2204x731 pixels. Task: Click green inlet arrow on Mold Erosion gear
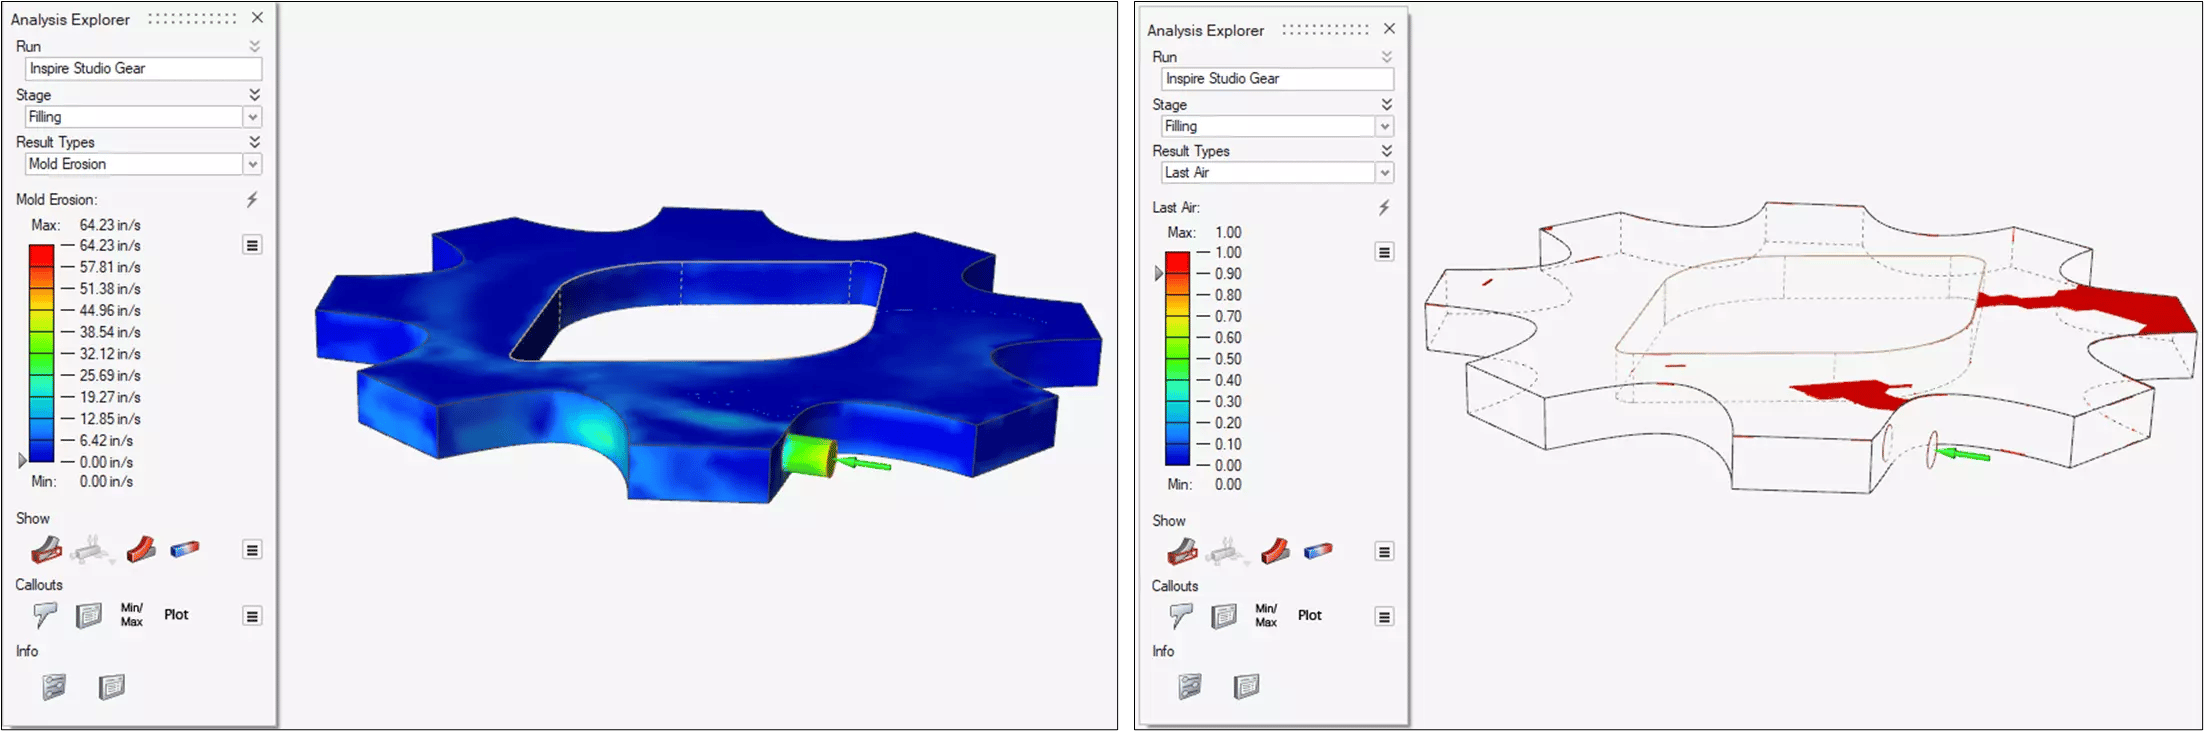click(x=864, y=463)
